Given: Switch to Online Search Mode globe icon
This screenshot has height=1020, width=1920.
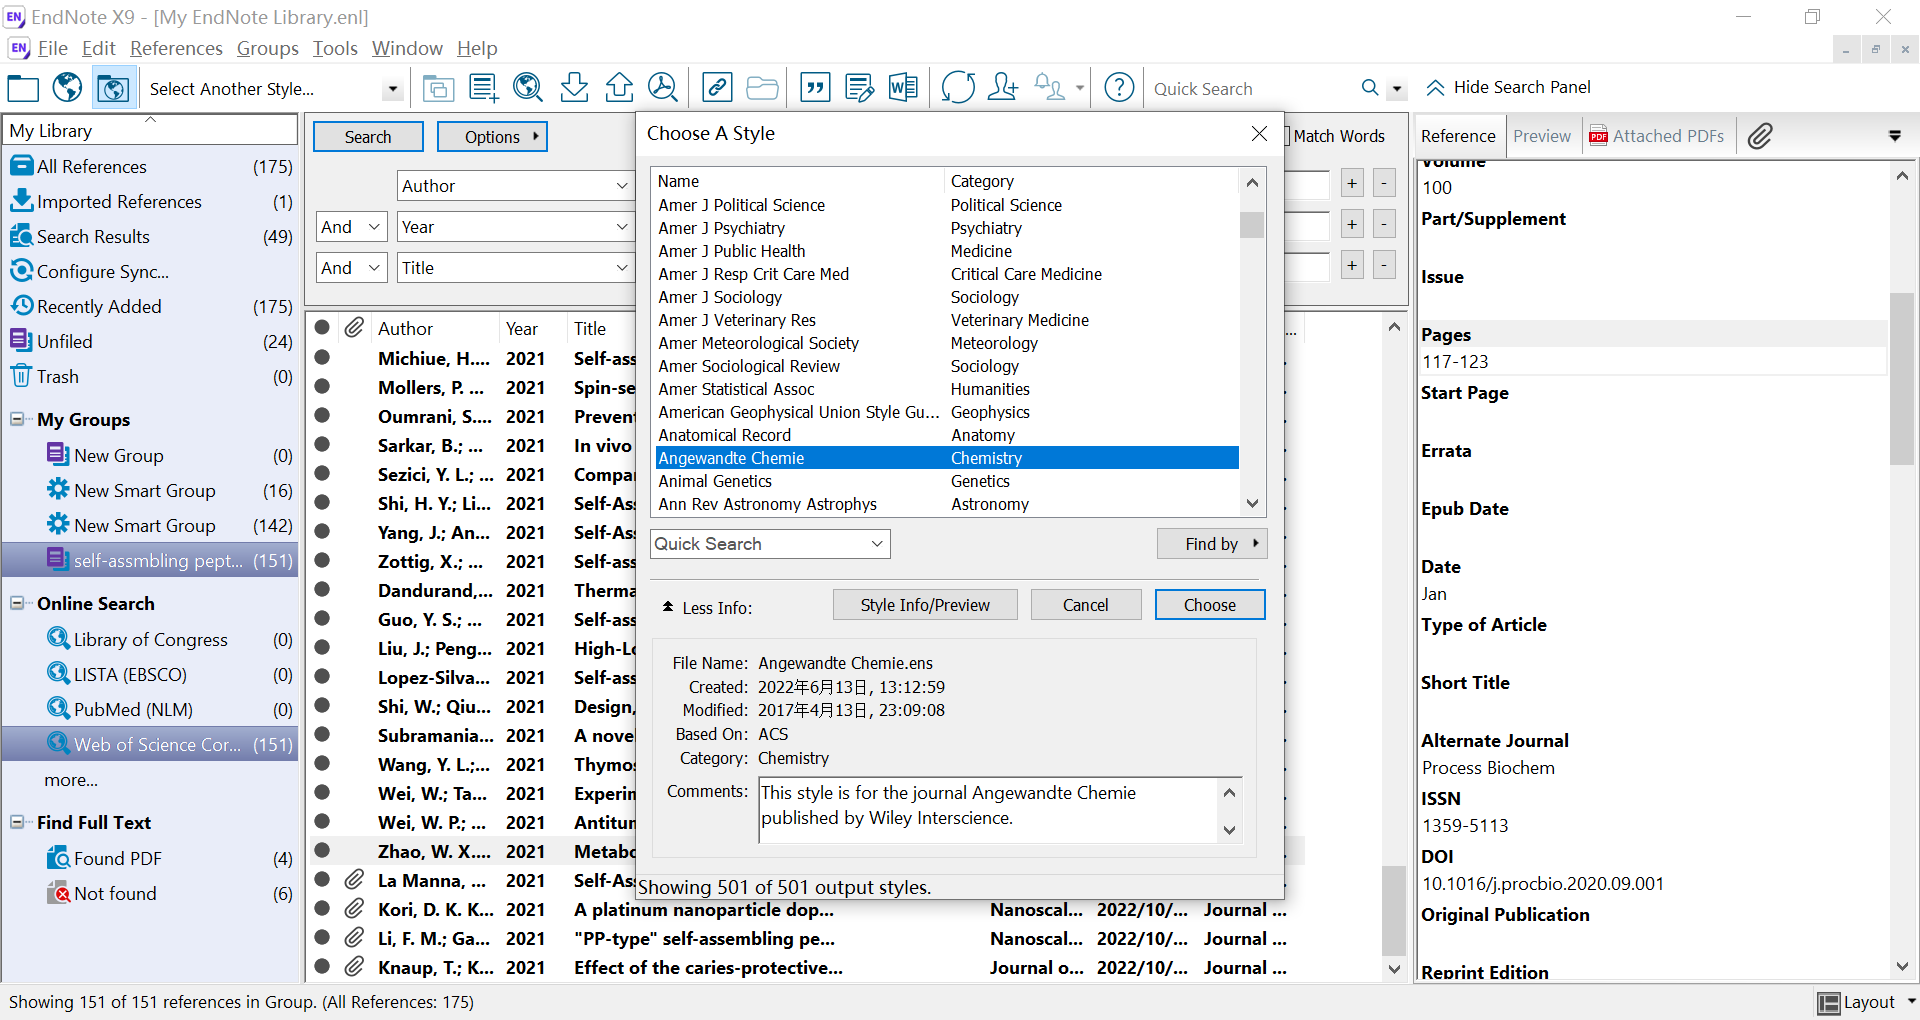Looking at the screenshot, I should click(67, 88).
